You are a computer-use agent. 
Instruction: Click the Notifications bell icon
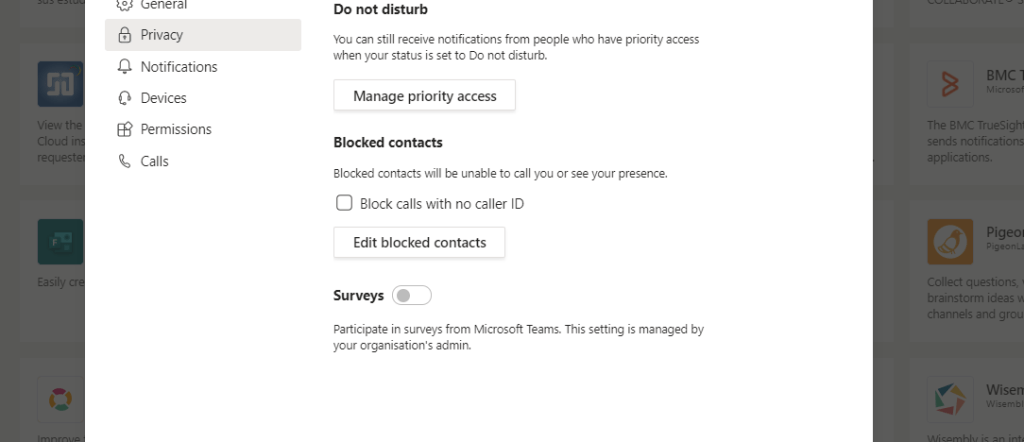point(124,67)
